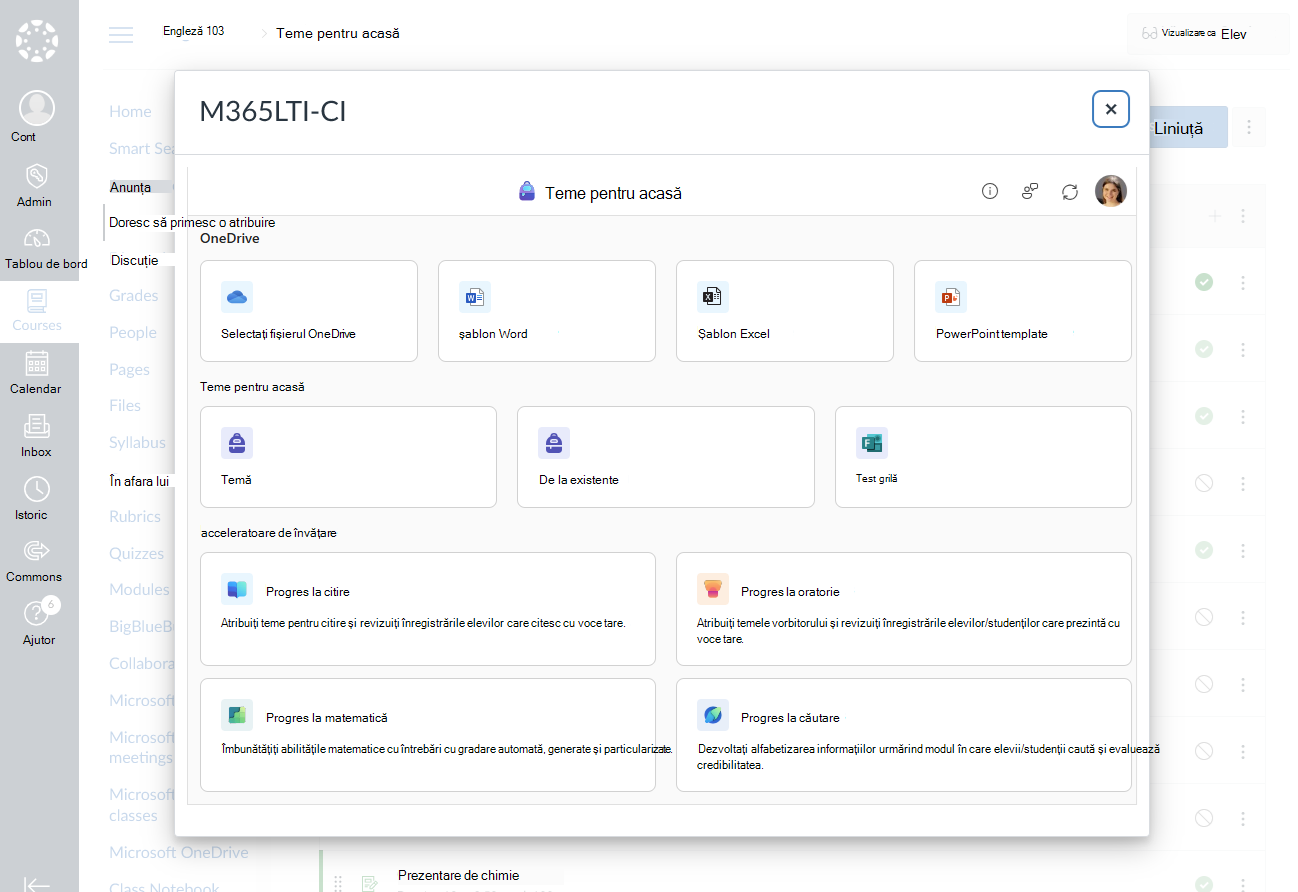Click plus icon in assignment group header
This screenshot has height=892, width=1298.
(1214, 216)
